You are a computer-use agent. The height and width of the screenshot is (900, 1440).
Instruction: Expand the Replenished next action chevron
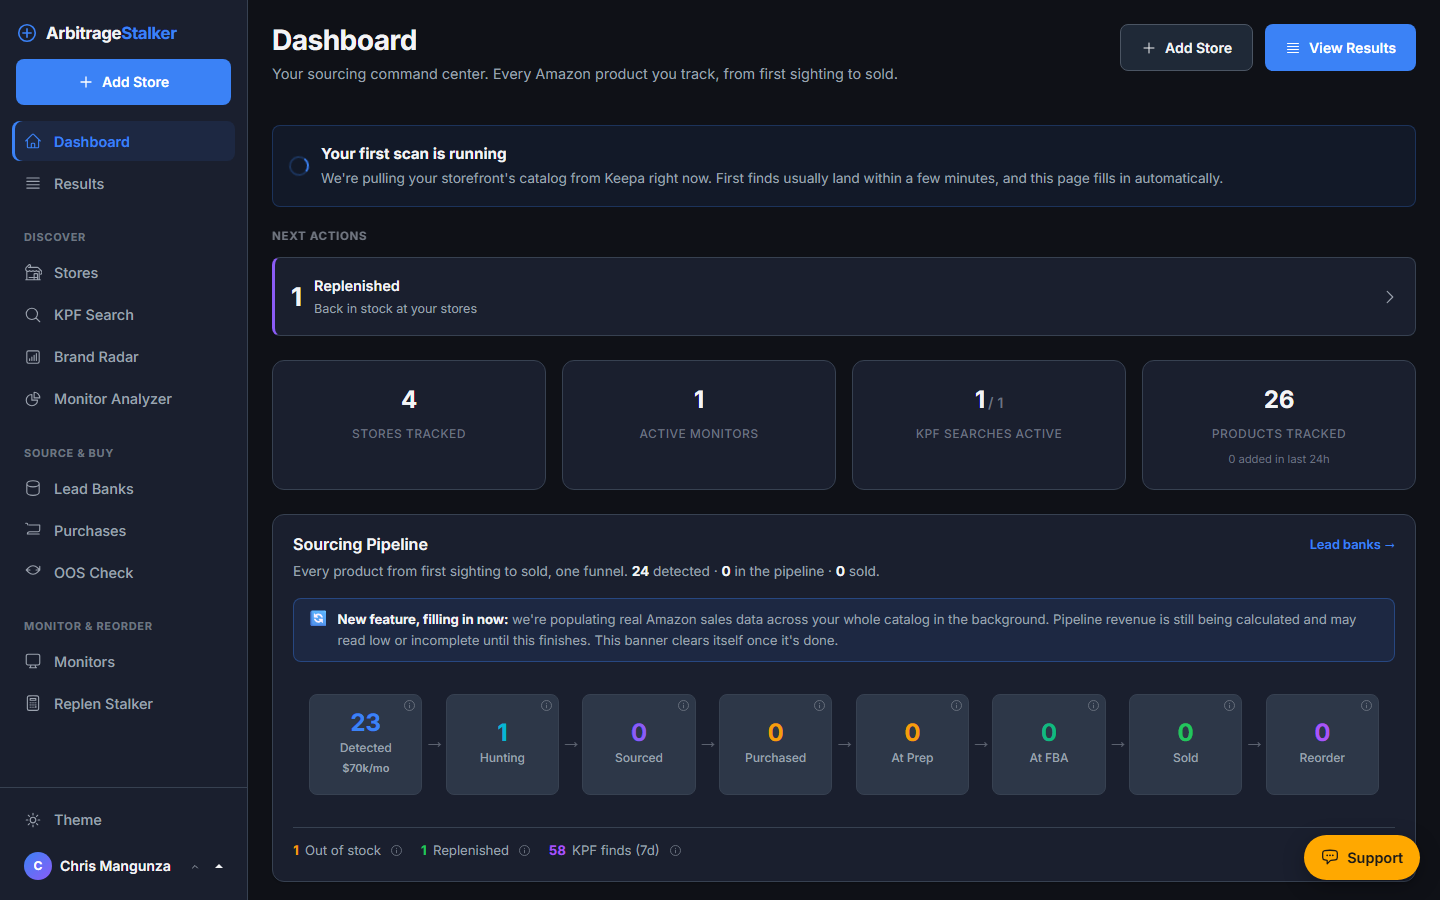coord(1389,297)
